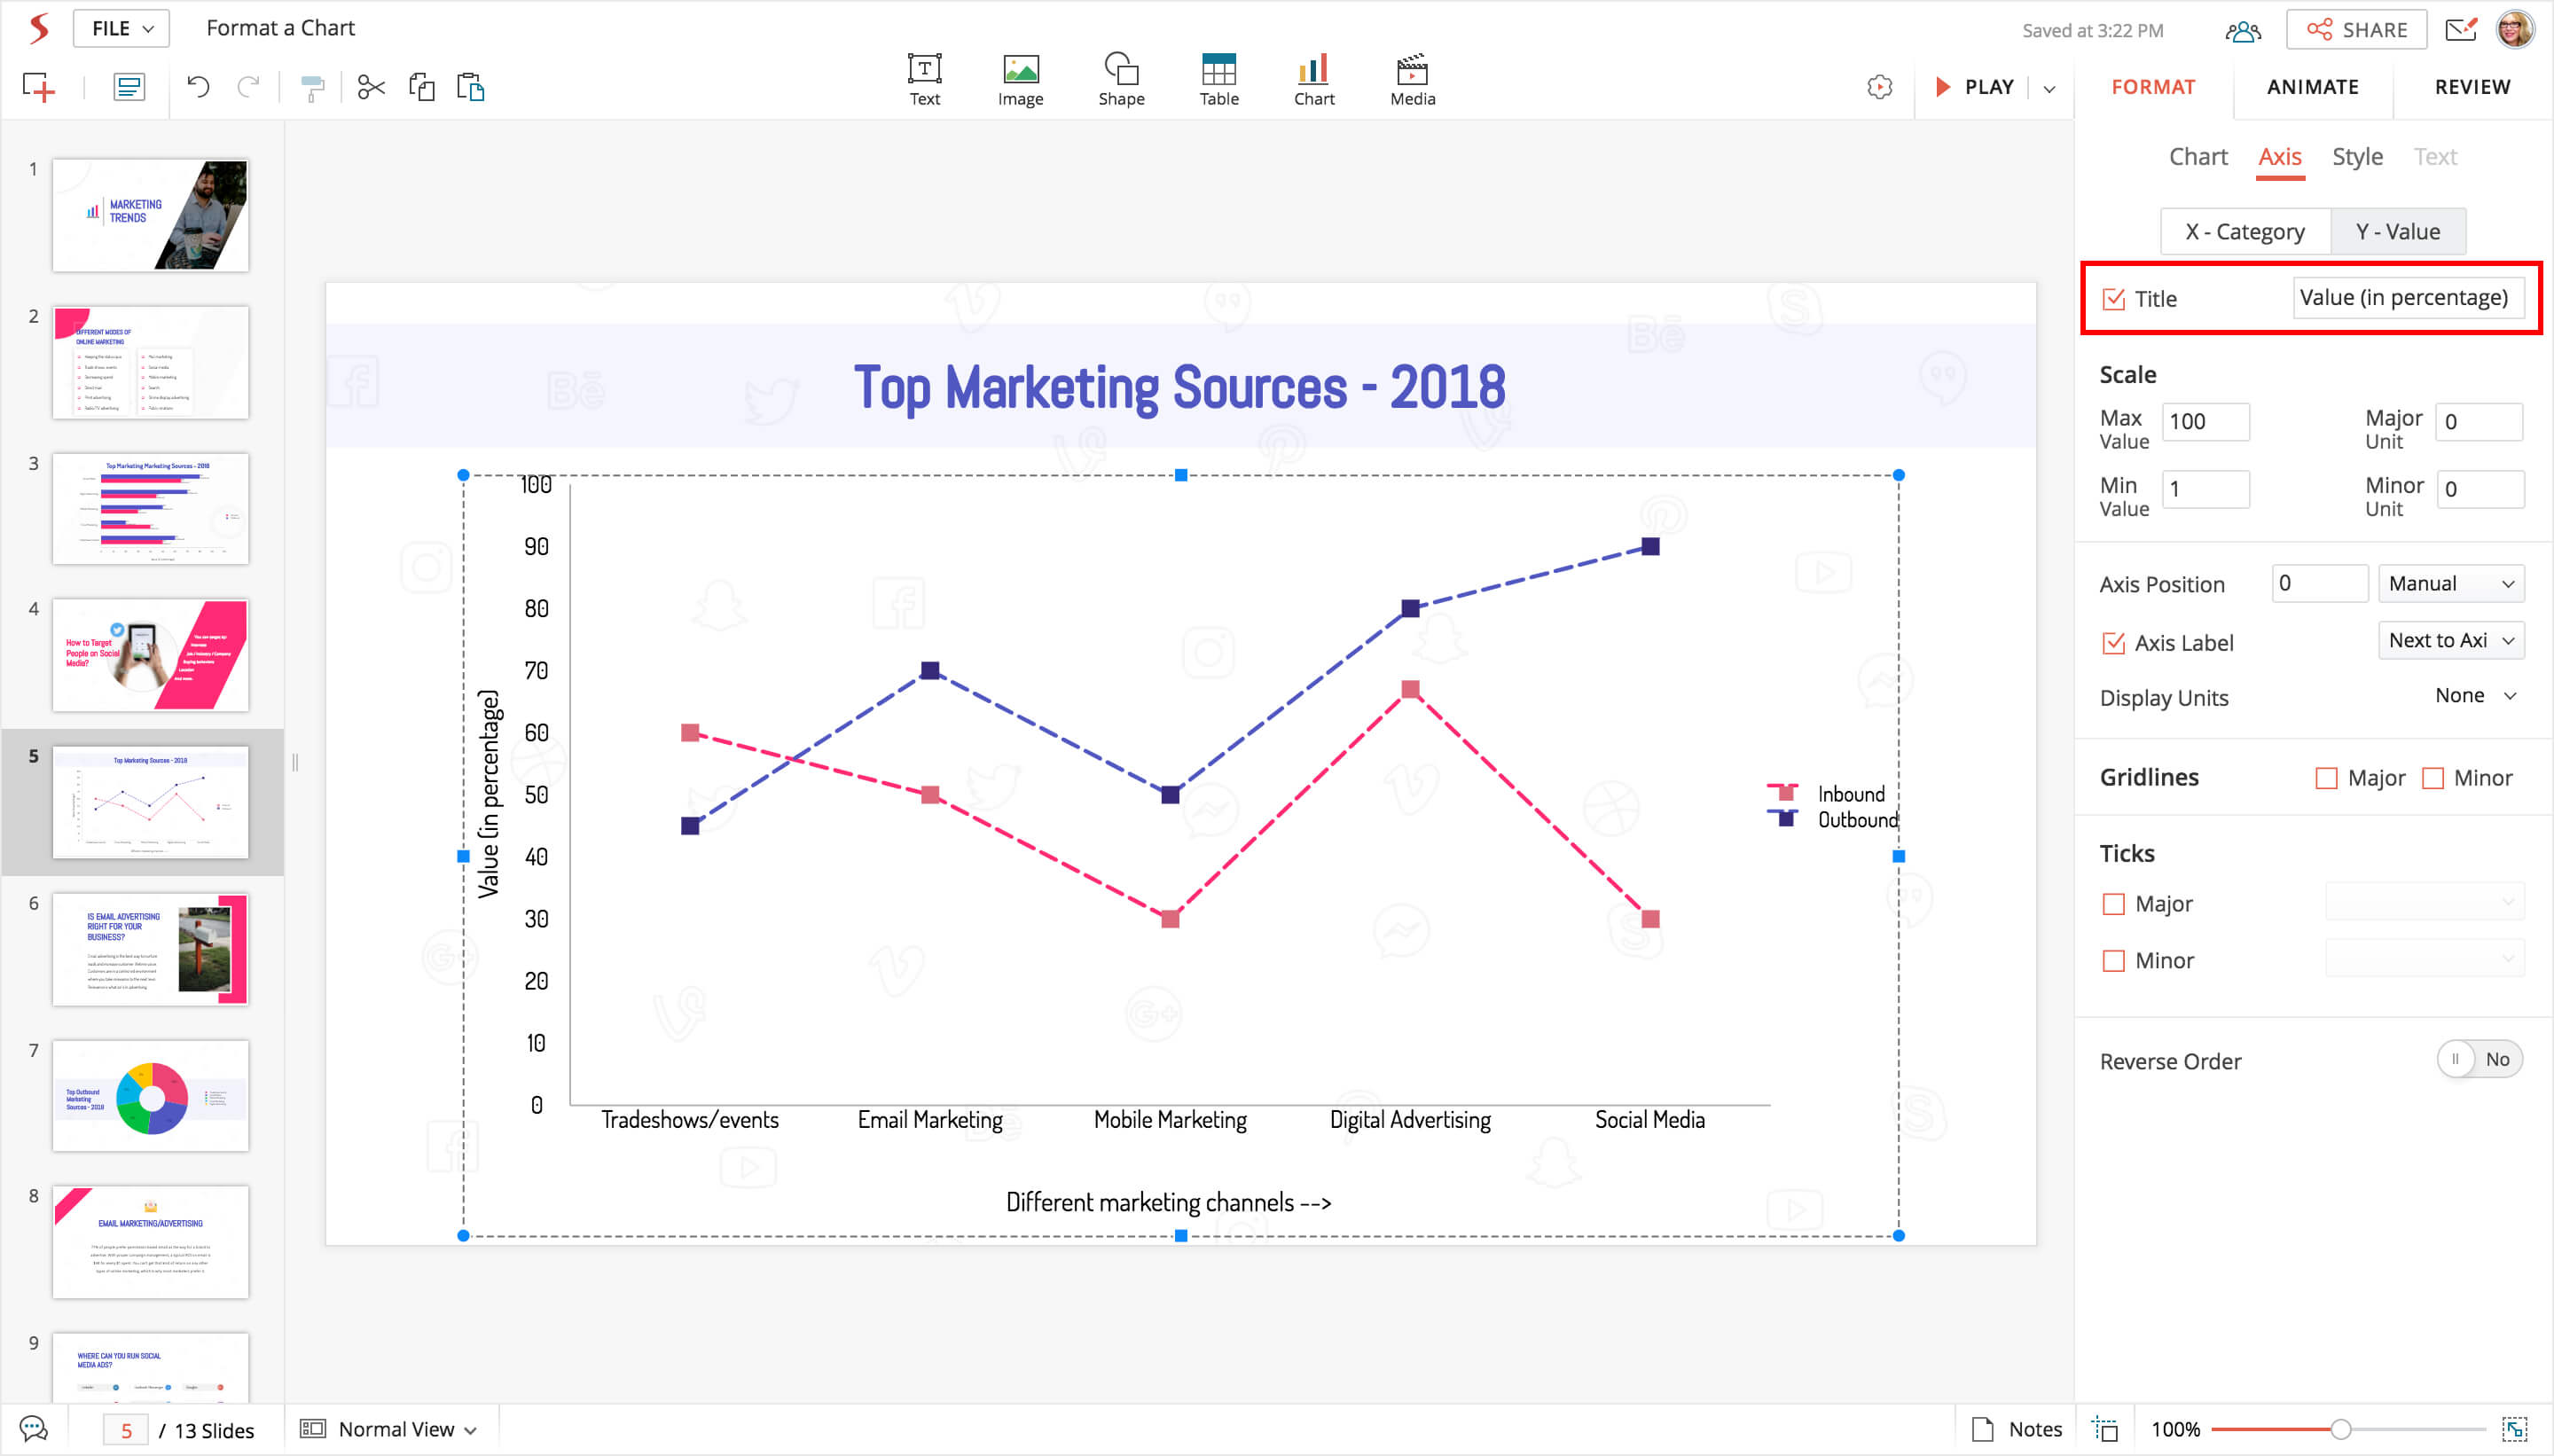Uncheck the axis Title checkbox
The height and width of the screenshot is (1456, 2554).
coord(2113,299)
